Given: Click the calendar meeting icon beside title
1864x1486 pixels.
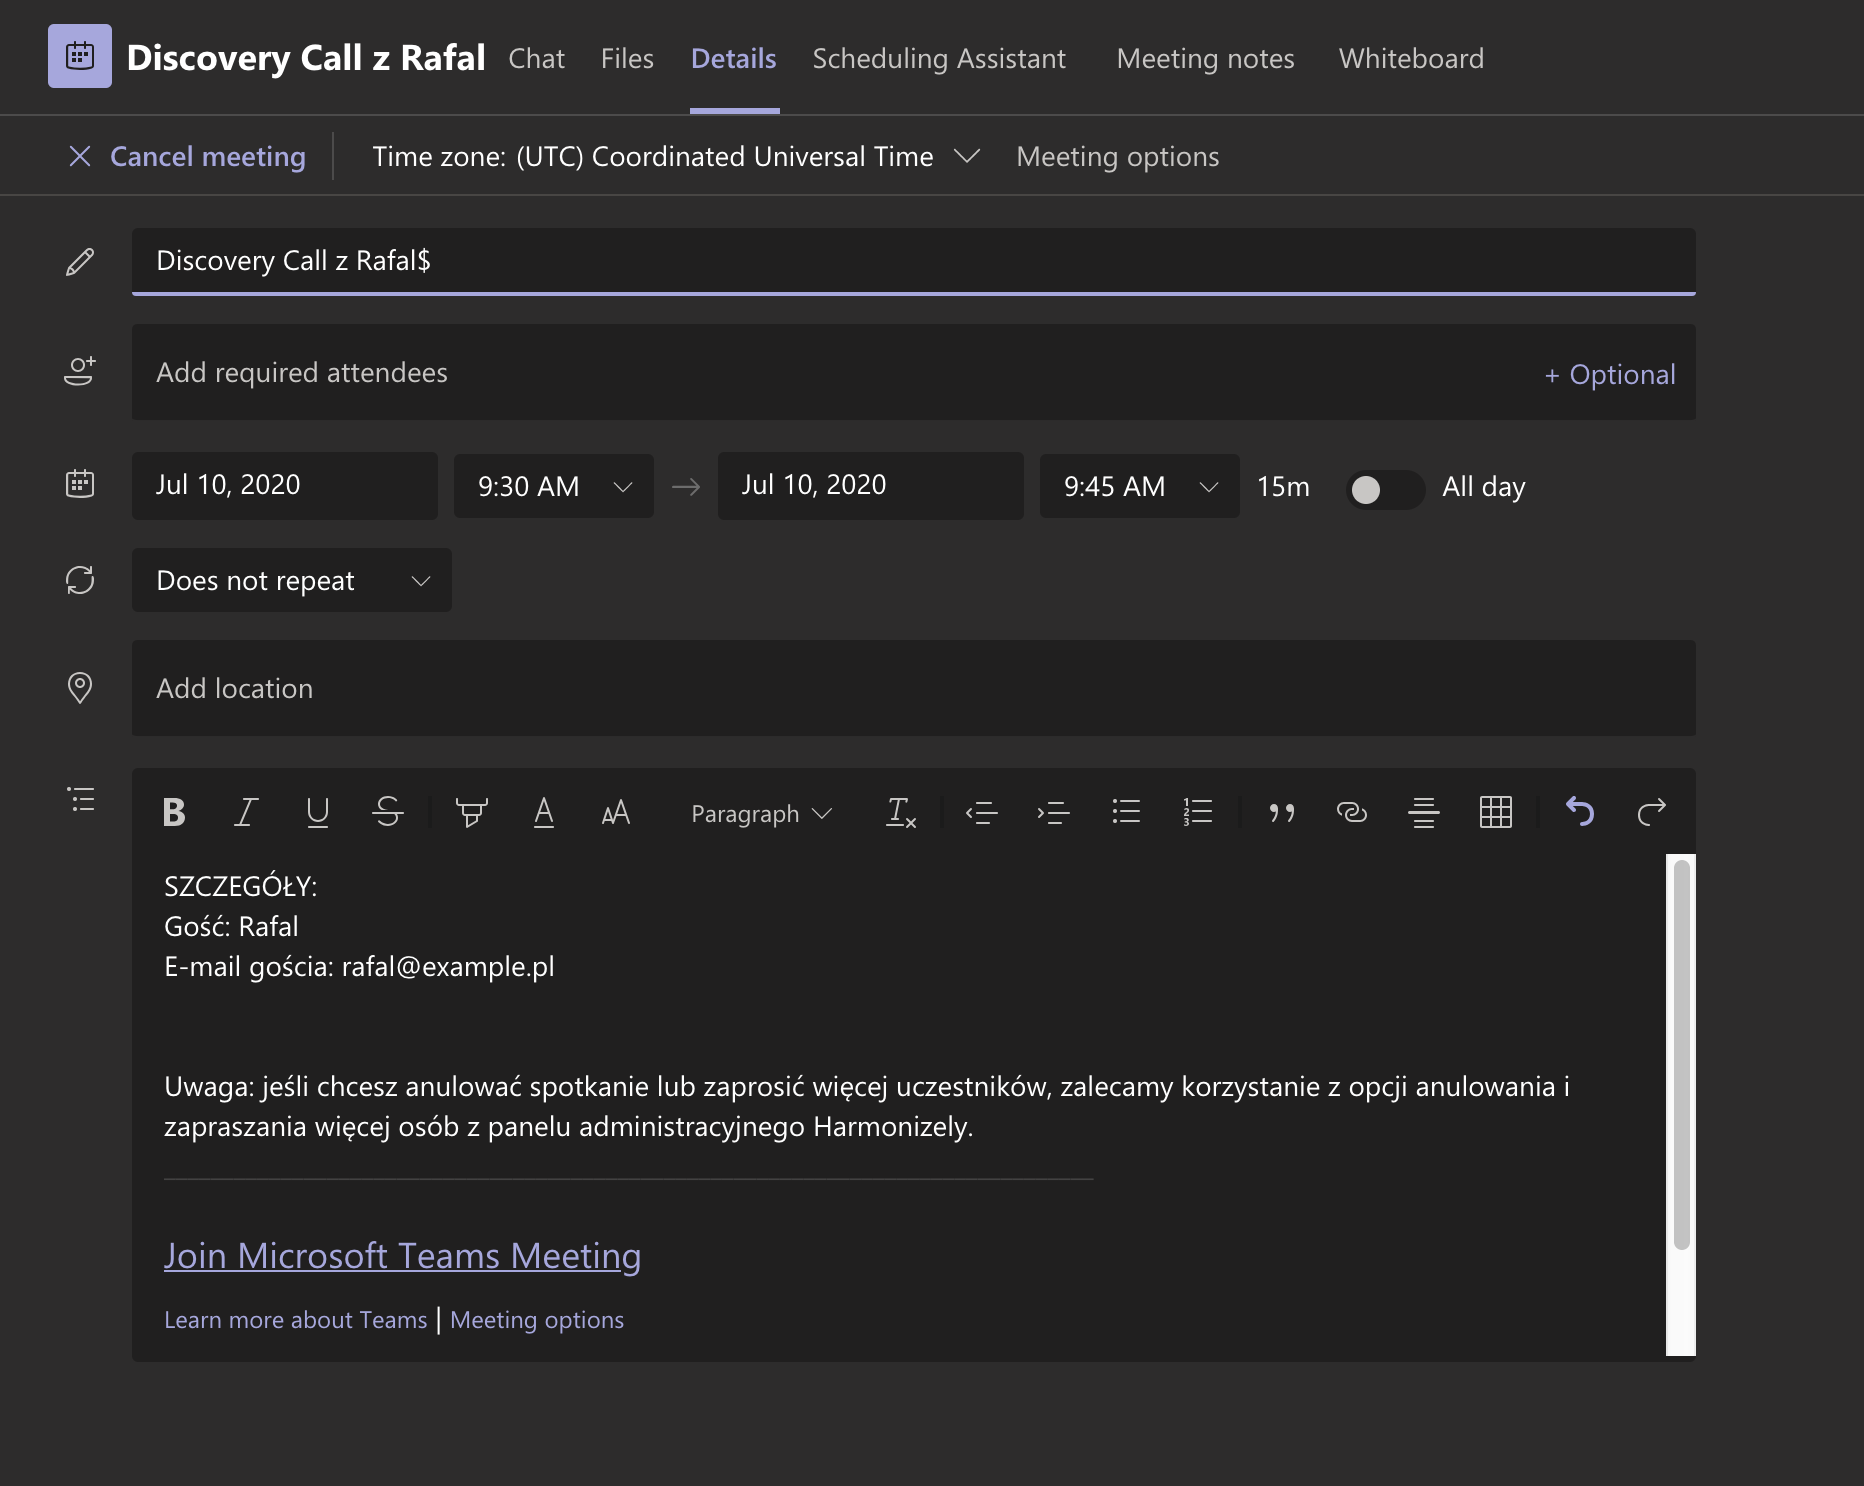Looking at the screenshot, I should click(x=80, y=56).
